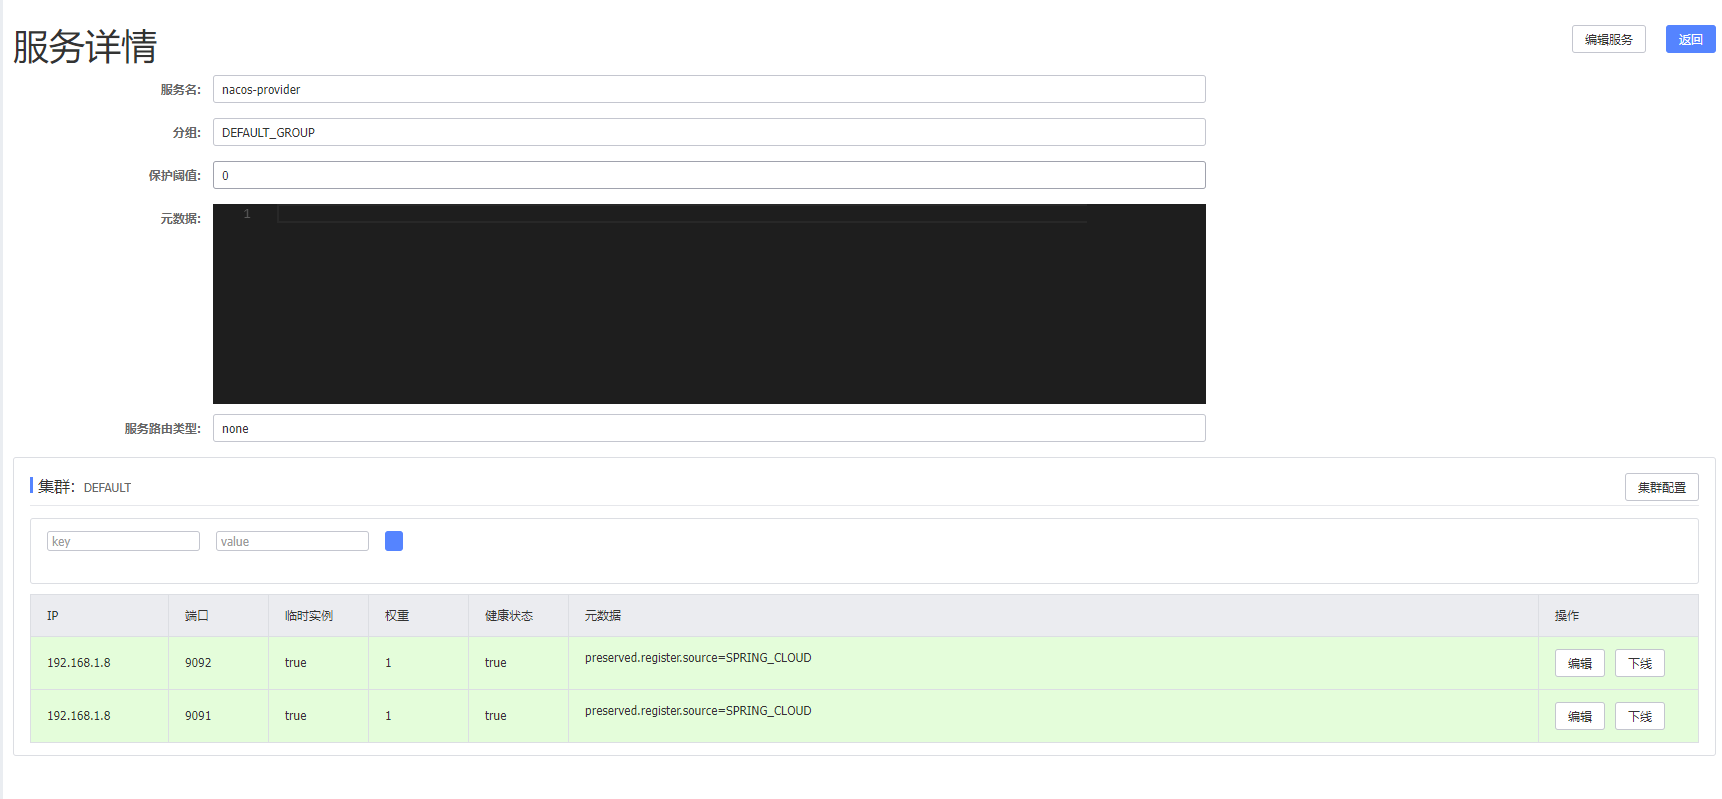The width and height of the screenshot is (1722, 799).
Task: Click the 编辑服务 button
Action: [x=1608, y=39]
